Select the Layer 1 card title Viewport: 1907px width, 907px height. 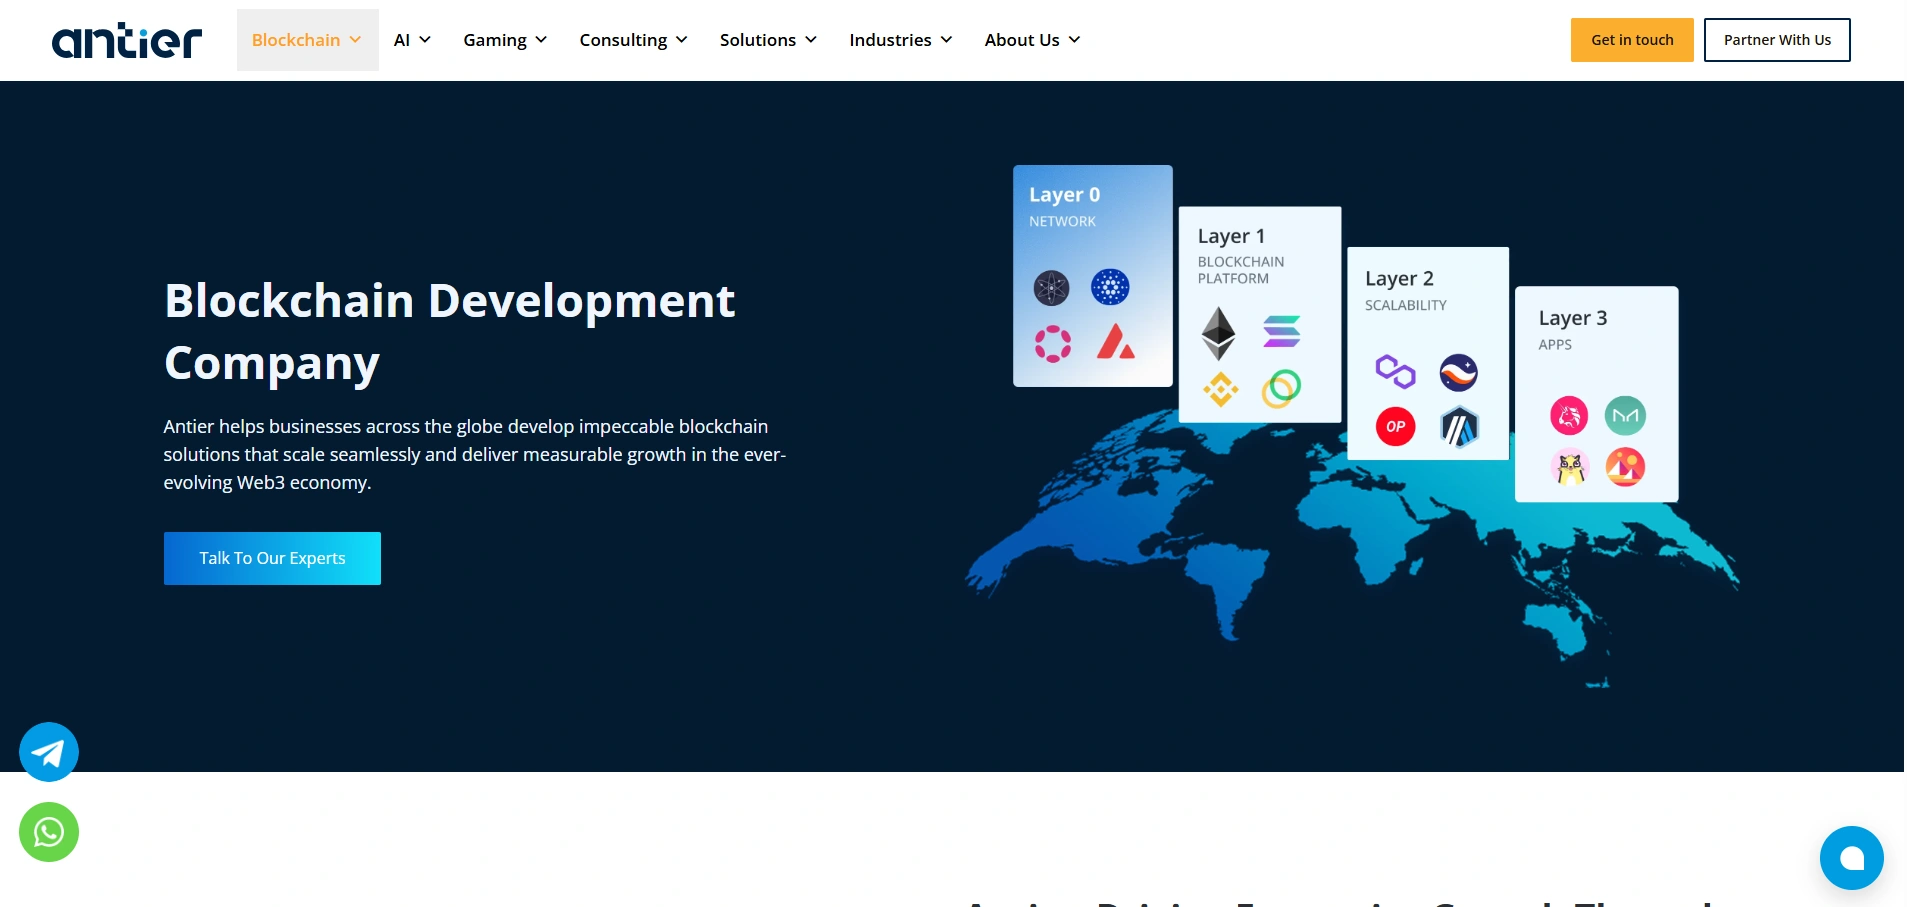tap(1231, 237)
